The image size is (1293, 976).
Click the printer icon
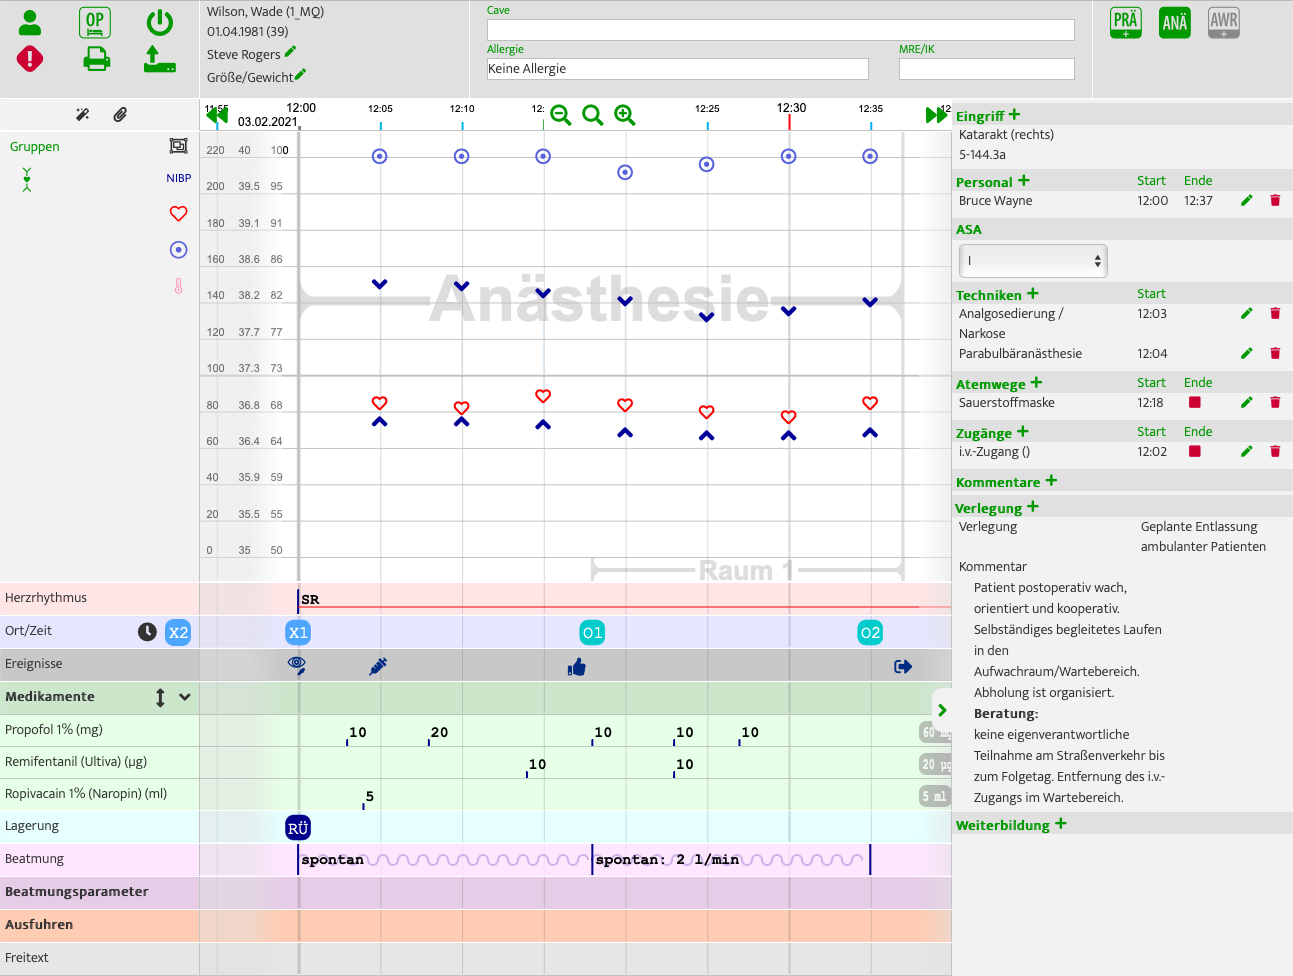[x=96, y=60]
